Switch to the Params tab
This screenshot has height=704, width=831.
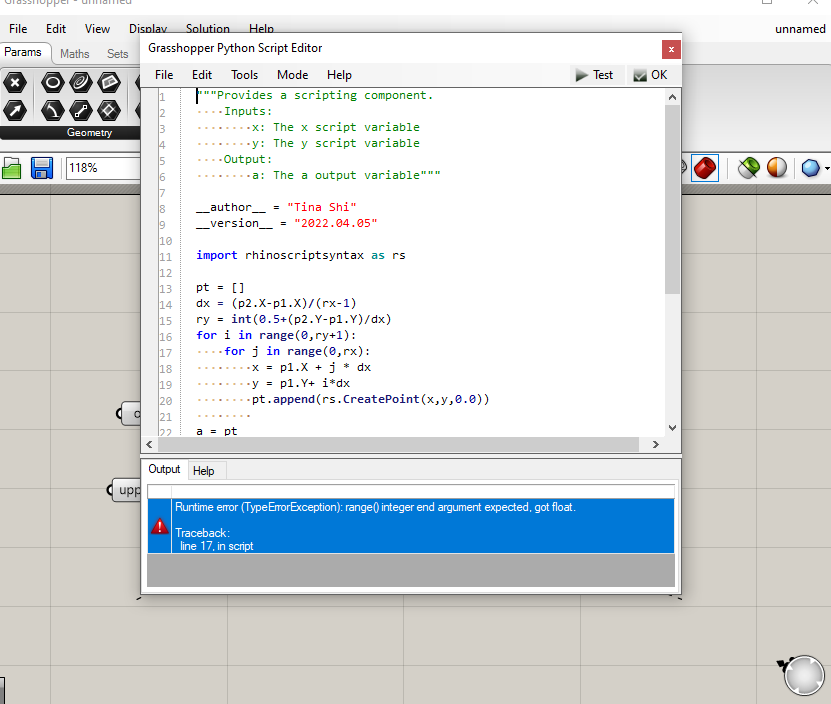pos(23,52)
